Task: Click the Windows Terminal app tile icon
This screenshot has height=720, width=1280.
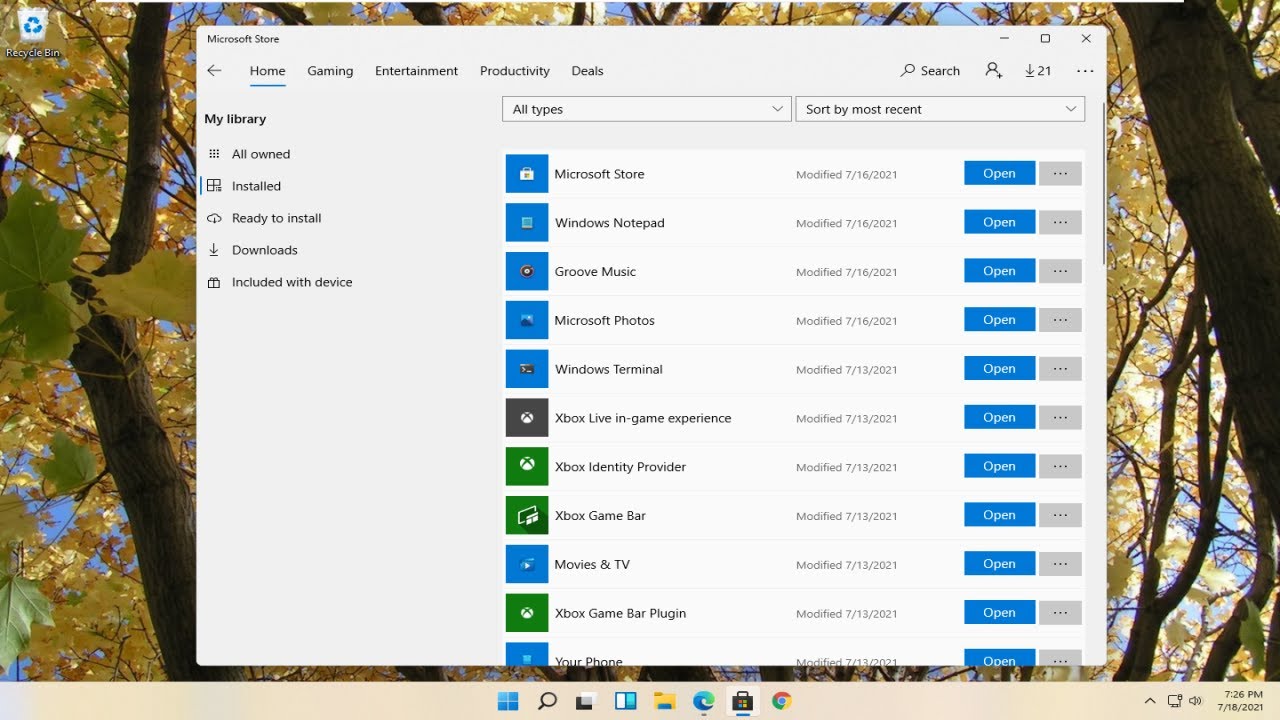Action: pyautogui.click(x=527, y=369)
